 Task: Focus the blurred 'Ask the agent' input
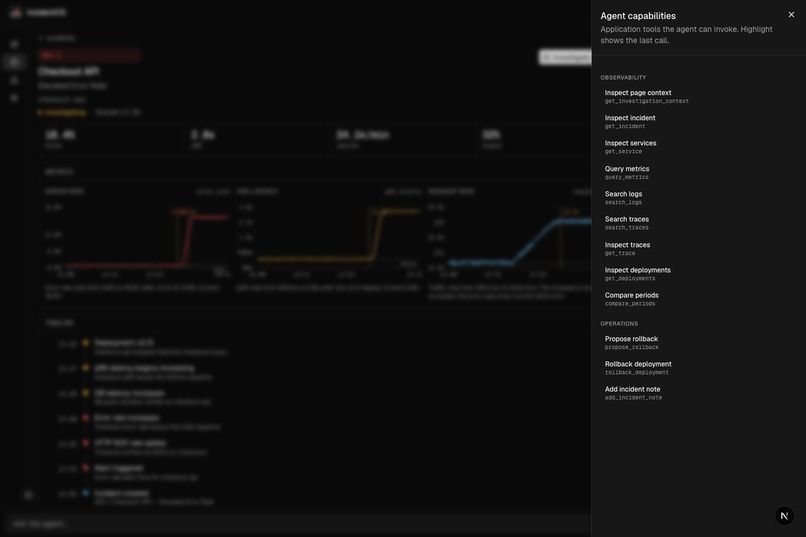point(296,524)
